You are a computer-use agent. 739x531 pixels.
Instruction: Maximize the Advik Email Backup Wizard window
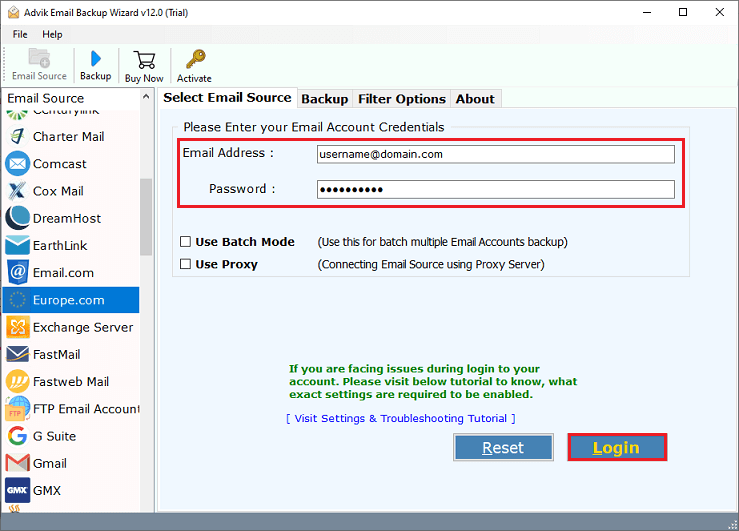[x=683, y=12]
